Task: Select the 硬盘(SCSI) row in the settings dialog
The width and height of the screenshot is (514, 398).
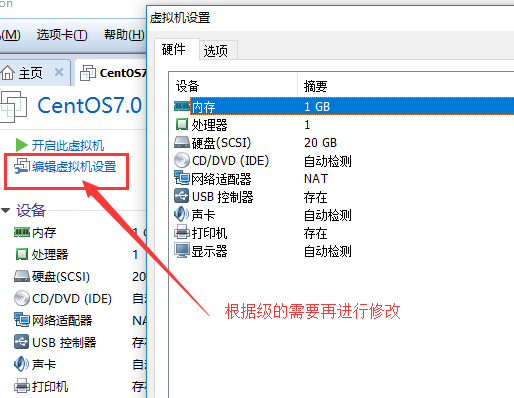Action: (x=343, y=142)
